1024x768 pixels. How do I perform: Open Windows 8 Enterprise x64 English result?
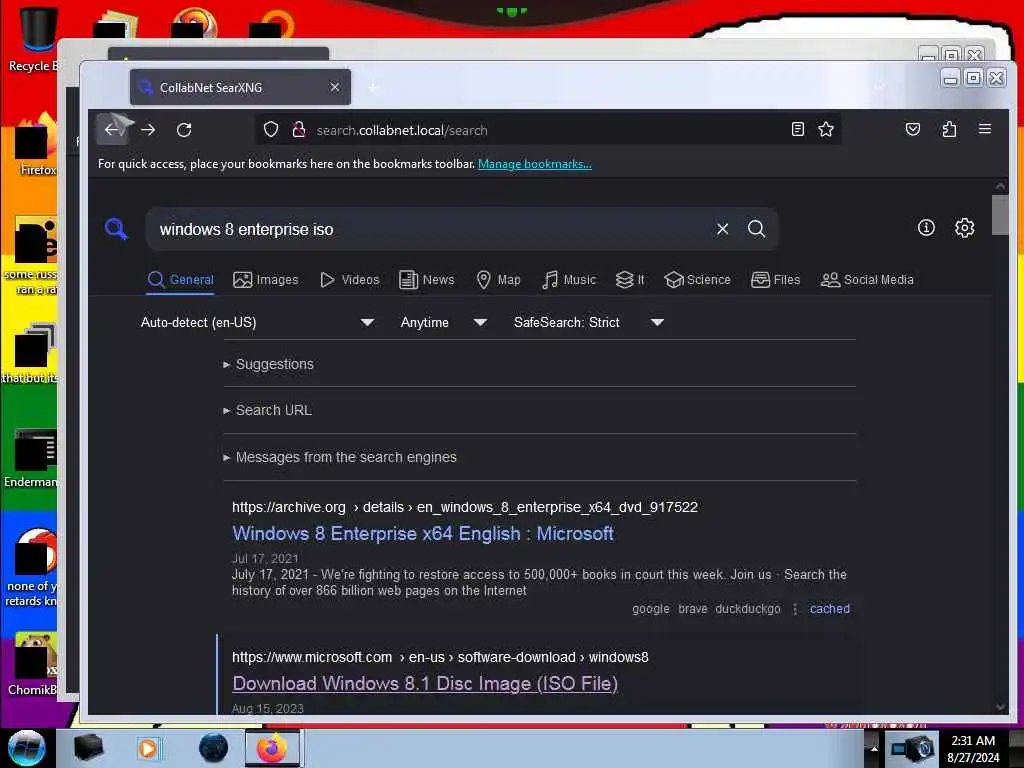(x=423, y=534)
